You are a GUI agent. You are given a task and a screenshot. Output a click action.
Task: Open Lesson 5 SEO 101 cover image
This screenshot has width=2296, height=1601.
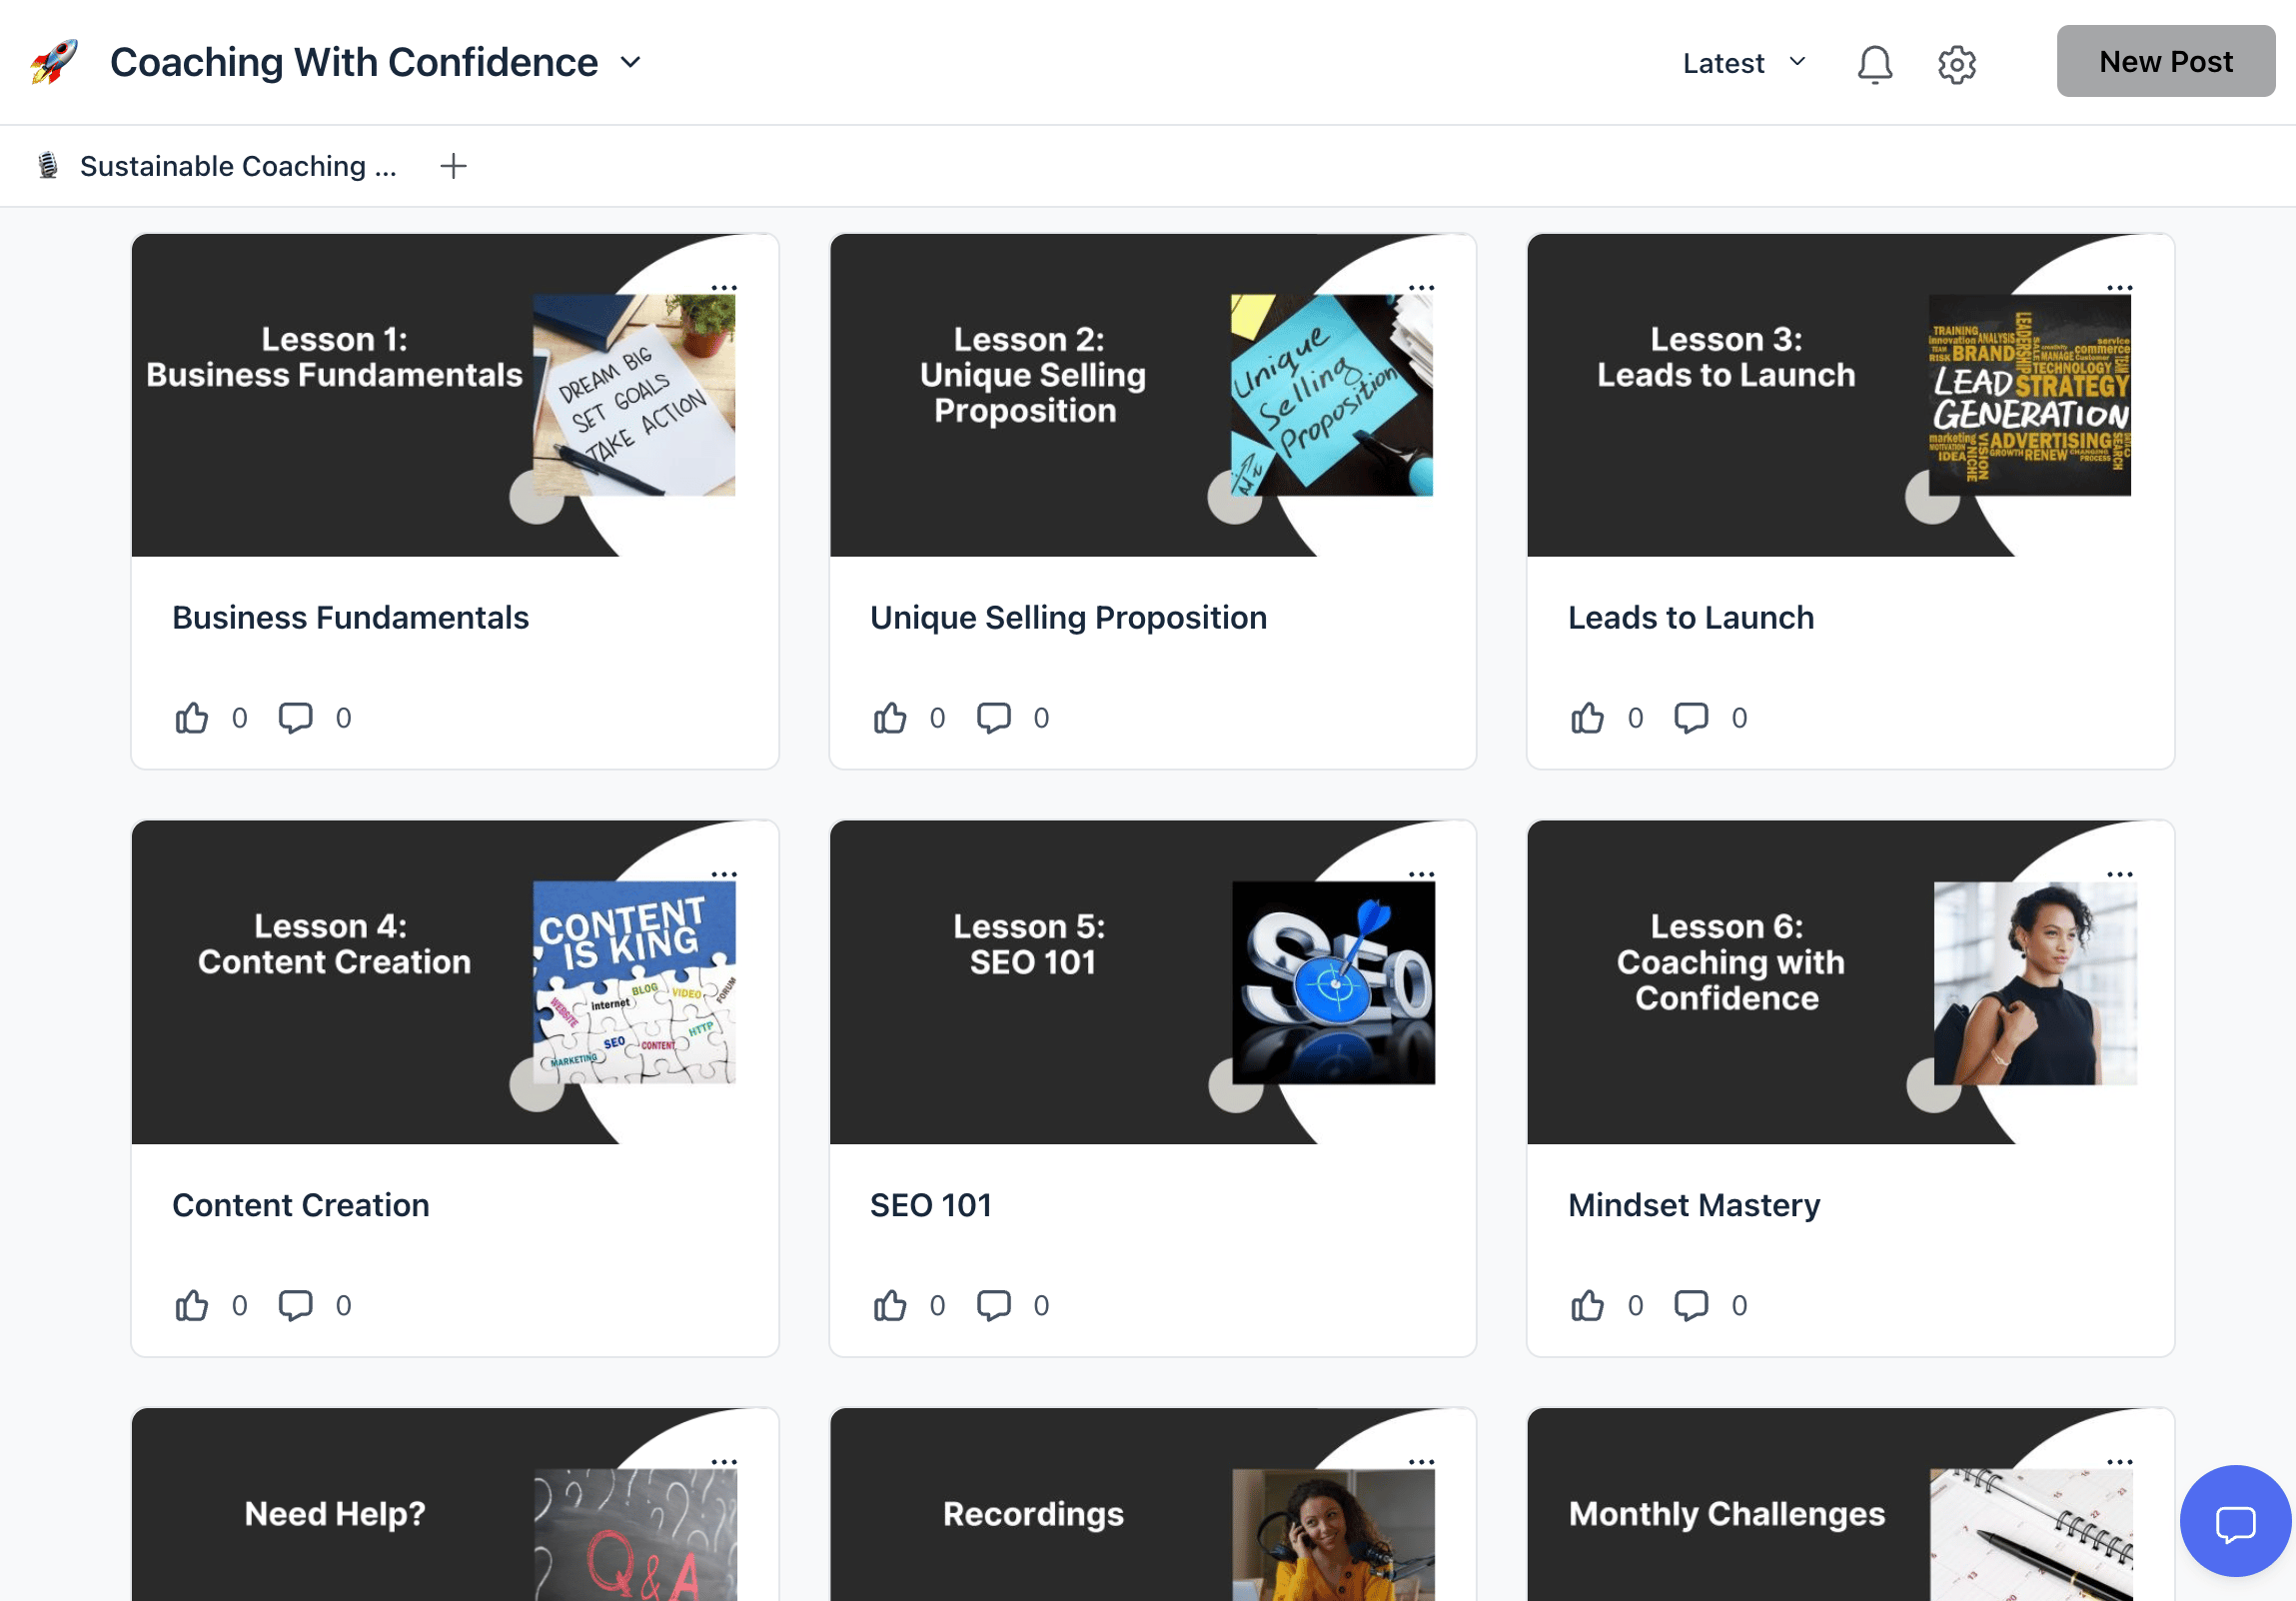tap(1152, 983)
